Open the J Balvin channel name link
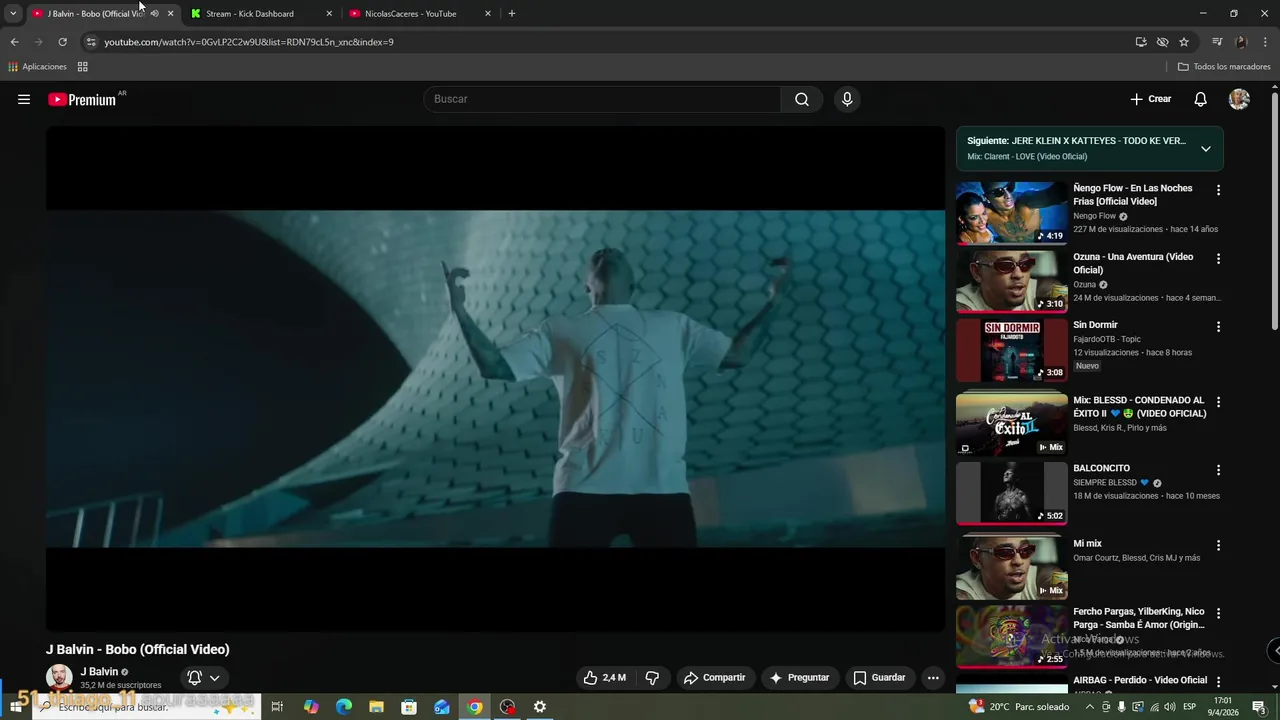The height and width of the screenshot is (720, 1280). point(99,672)
